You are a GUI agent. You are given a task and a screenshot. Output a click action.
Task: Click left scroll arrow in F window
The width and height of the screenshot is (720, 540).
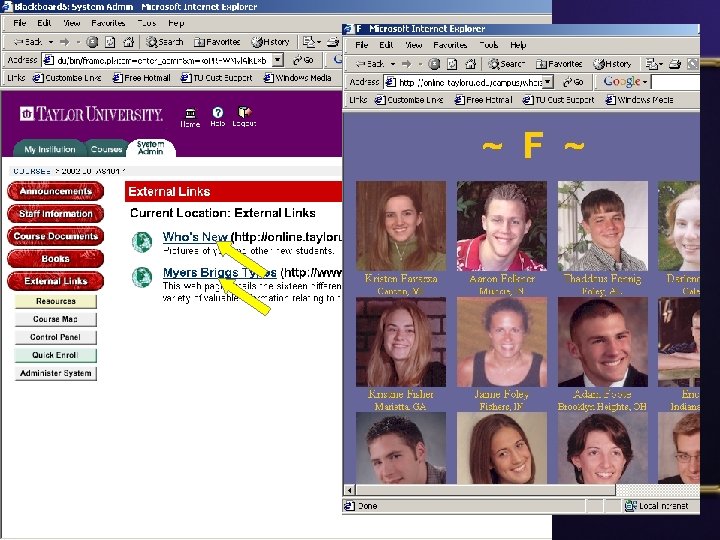tap(349, 490)
